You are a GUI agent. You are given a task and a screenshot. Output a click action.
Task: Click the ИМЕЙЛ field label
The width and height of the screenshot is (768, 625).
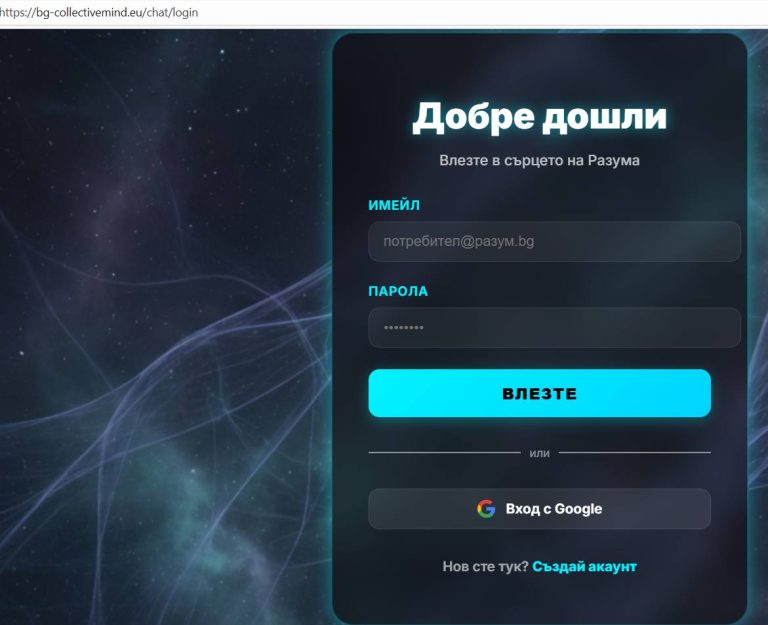tap(394, 205)
